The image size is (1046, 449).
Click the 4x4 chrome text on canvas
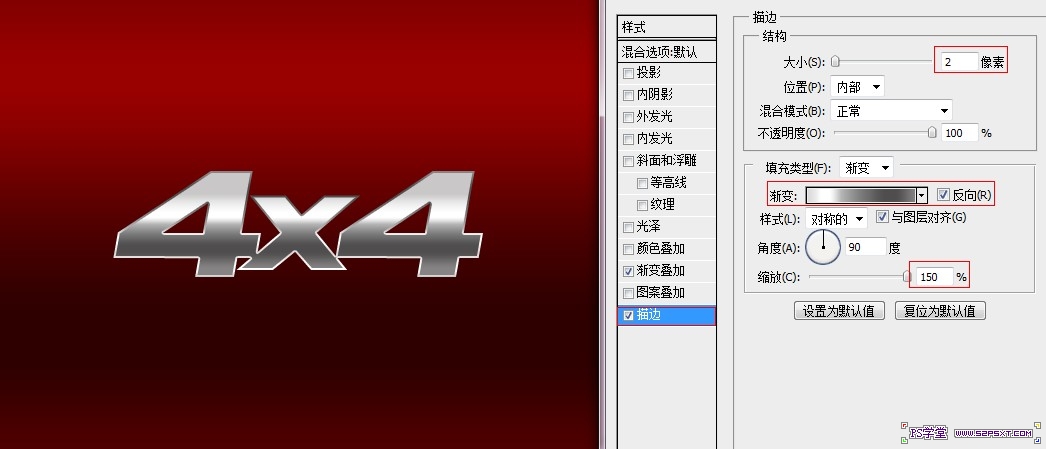(298, 224)
